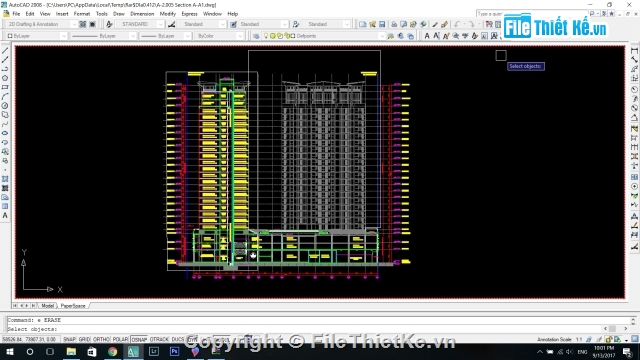Toggle POLAR tracking in status bar
Viewport: 640px width, 360px height.
click(120, 340)
